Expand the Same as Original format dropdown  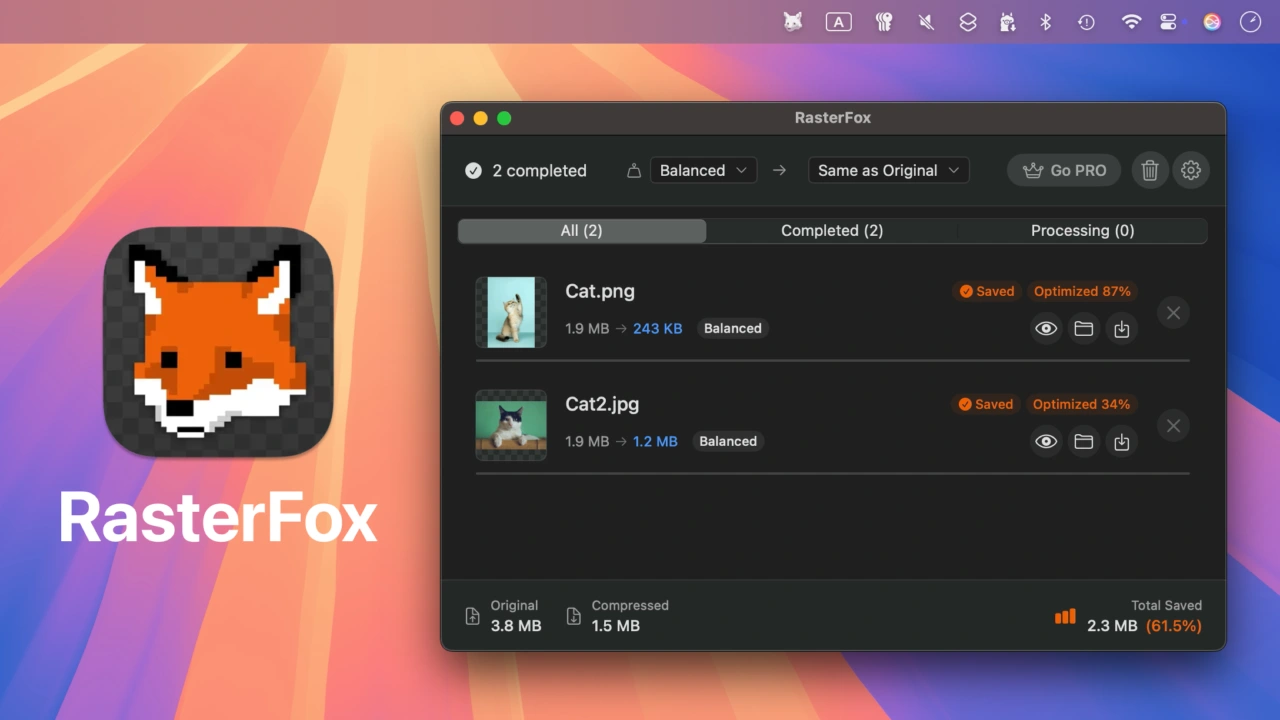click(x=888, y=171)
